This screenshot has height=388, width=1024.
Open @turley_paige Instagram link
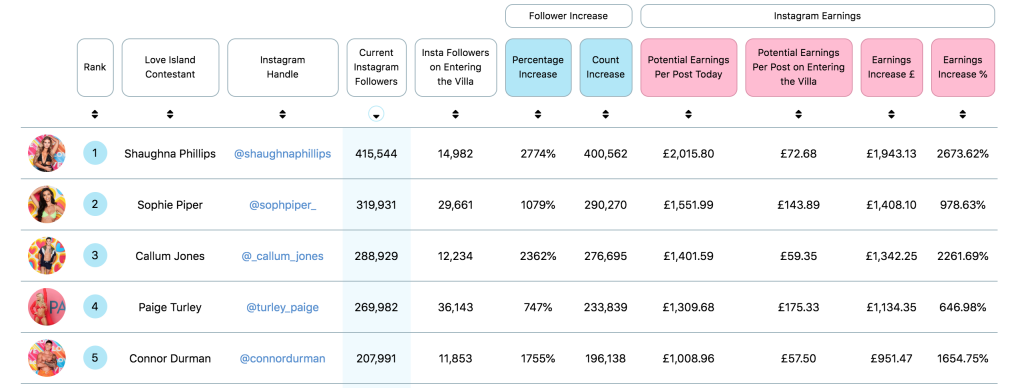click(282, 307)
